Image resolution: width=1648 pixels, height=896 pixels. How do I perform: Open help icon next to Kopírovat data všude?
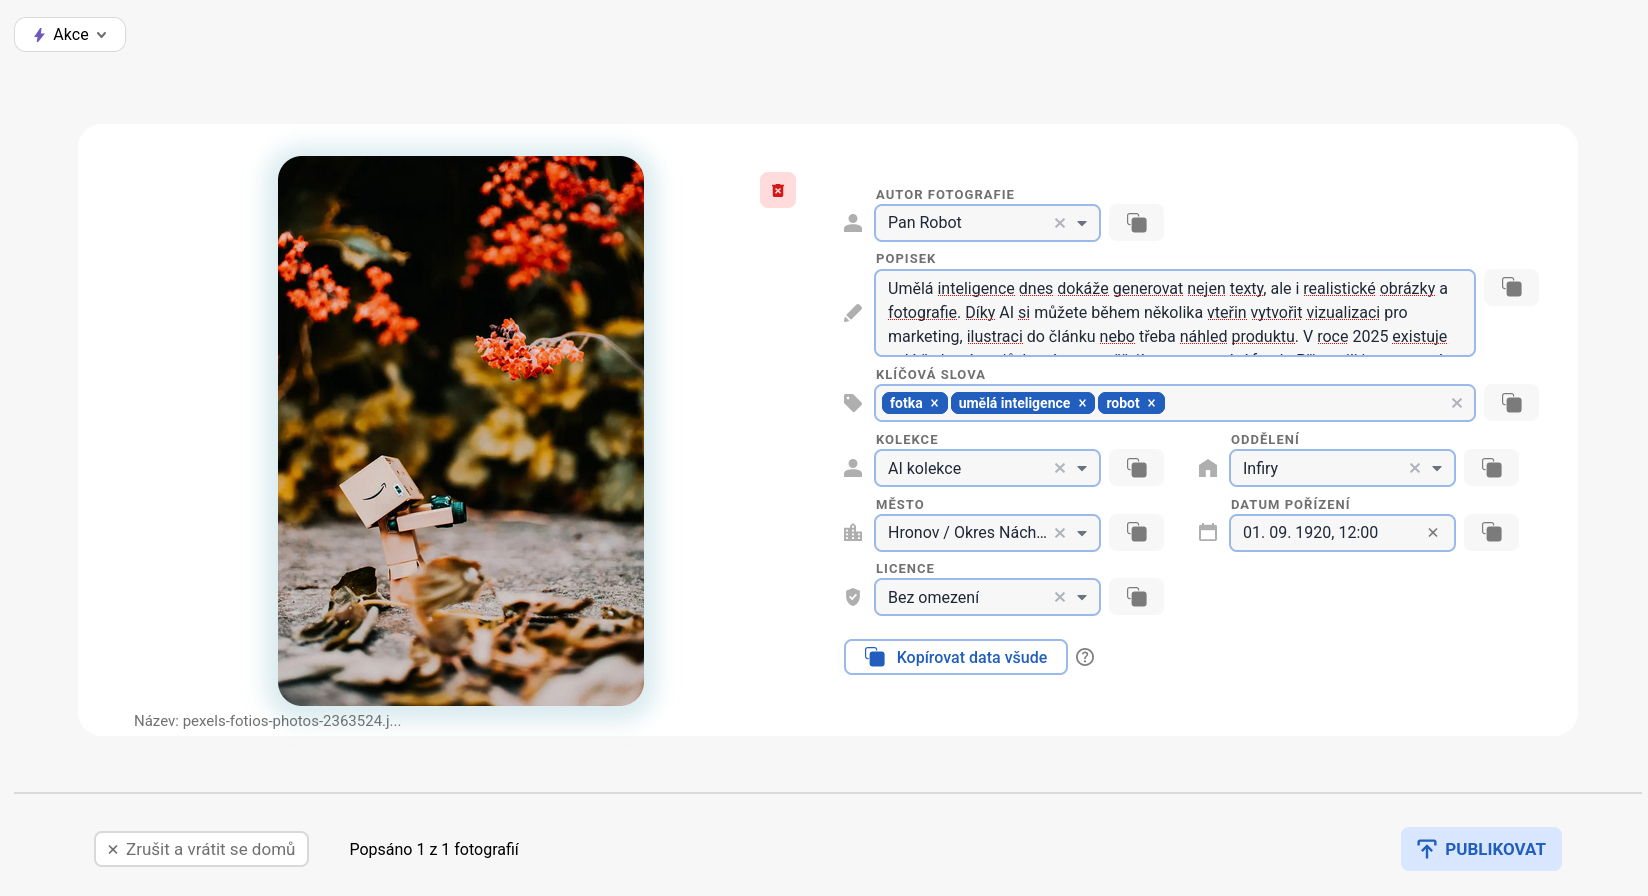coord(1085,657)
